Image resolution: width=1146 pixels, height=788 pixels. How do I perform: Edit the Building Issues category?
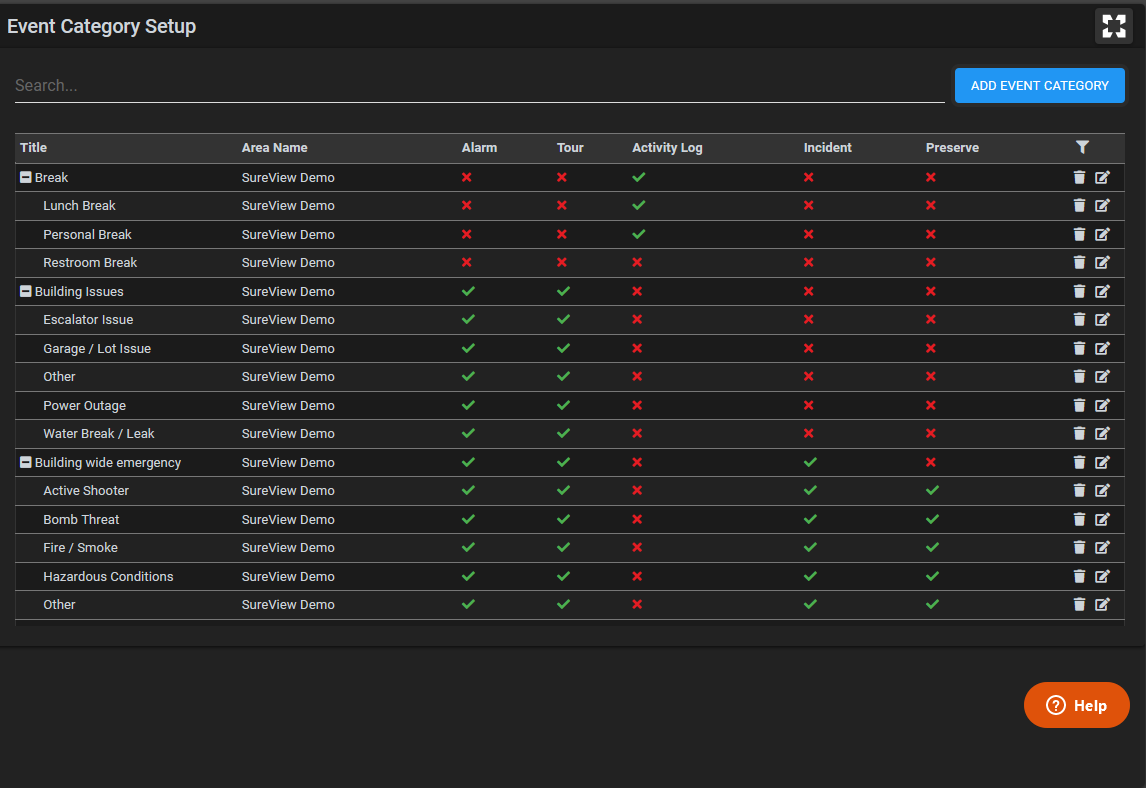click(x=1102, y=291)
